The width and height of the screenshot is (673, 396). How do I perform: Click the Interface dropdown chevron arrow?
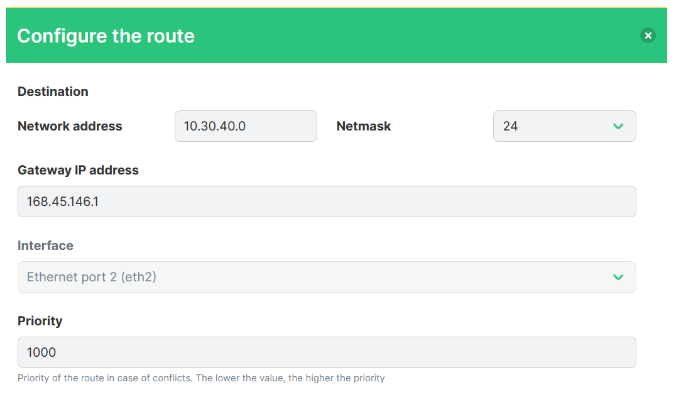pyautogui.click(x=618, y=277)
